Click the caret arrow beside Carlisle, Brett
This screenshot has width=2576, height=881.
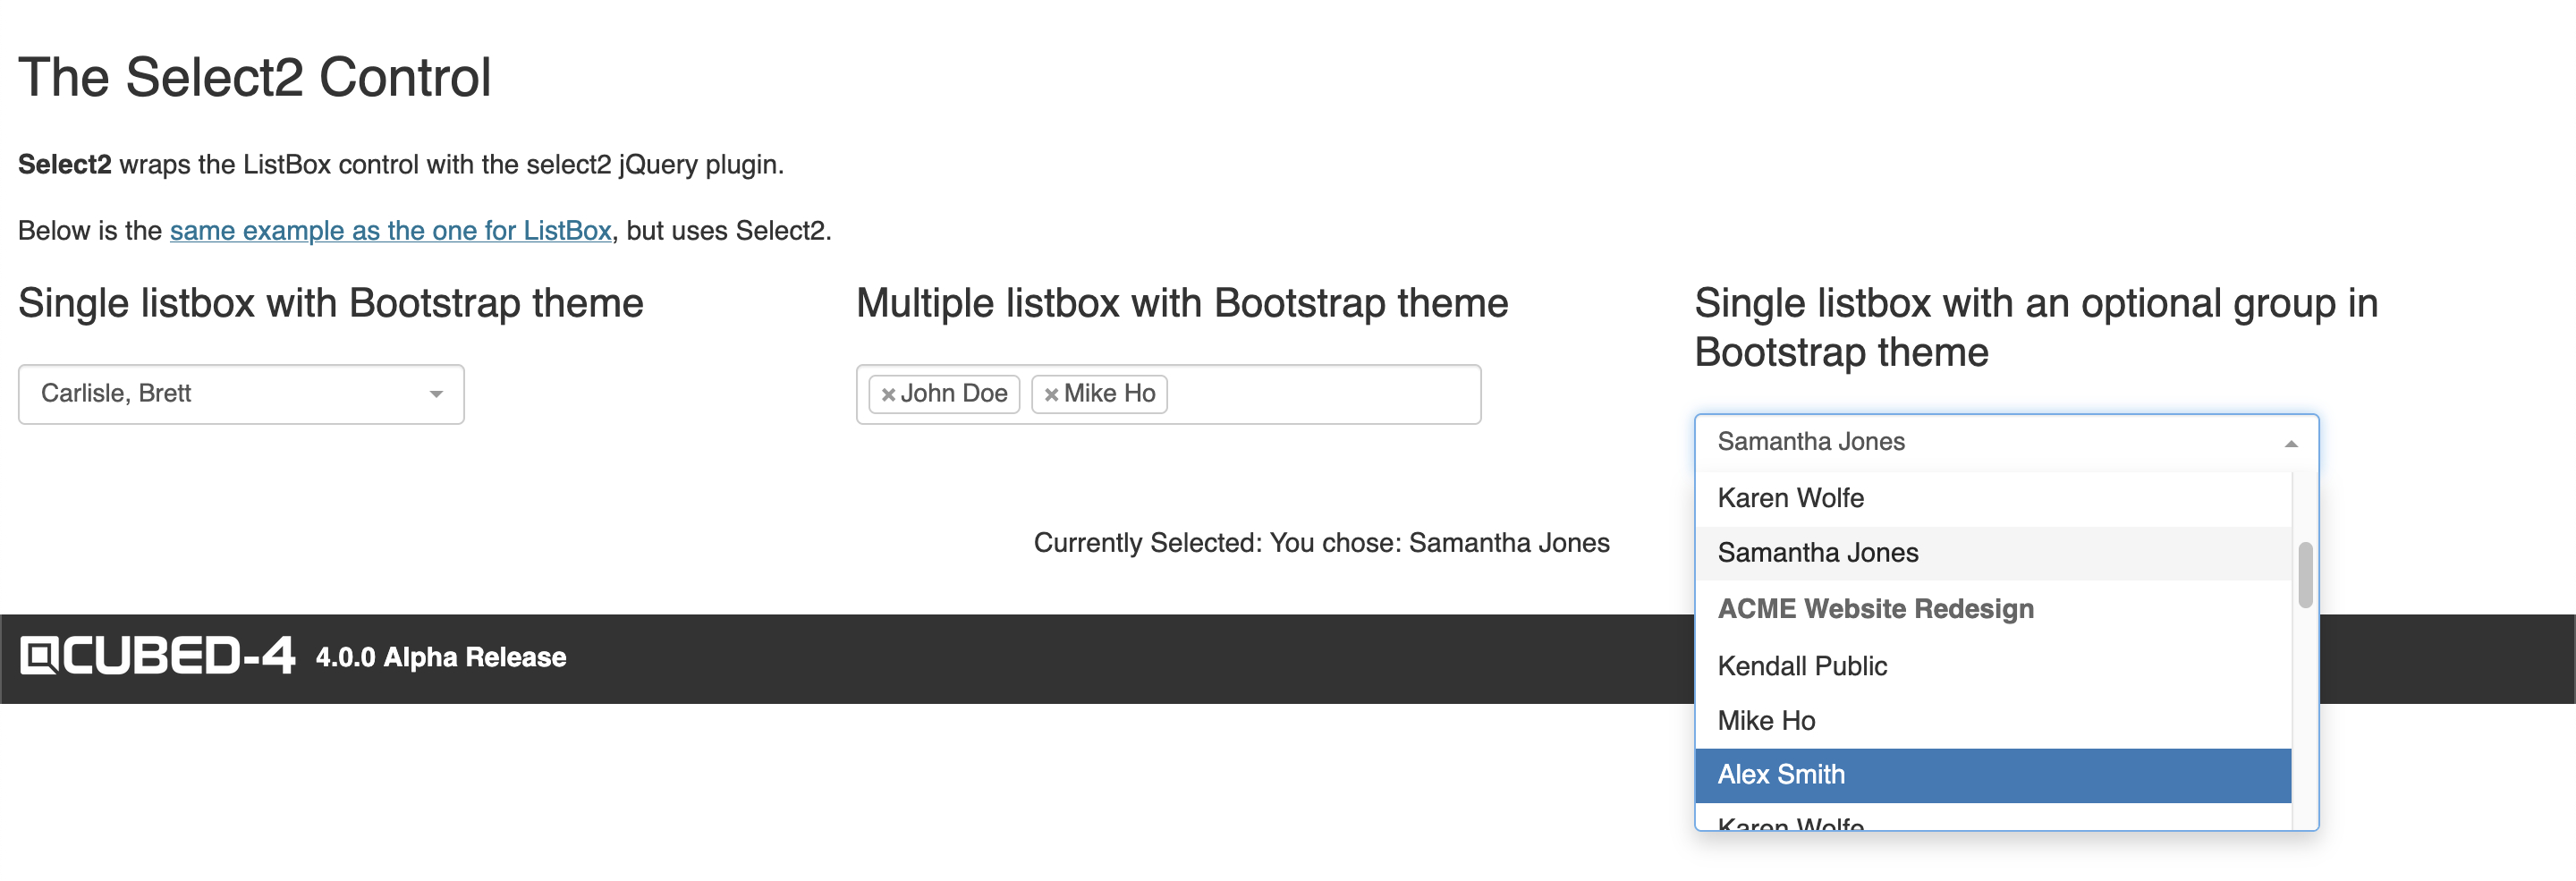[436, 395]
